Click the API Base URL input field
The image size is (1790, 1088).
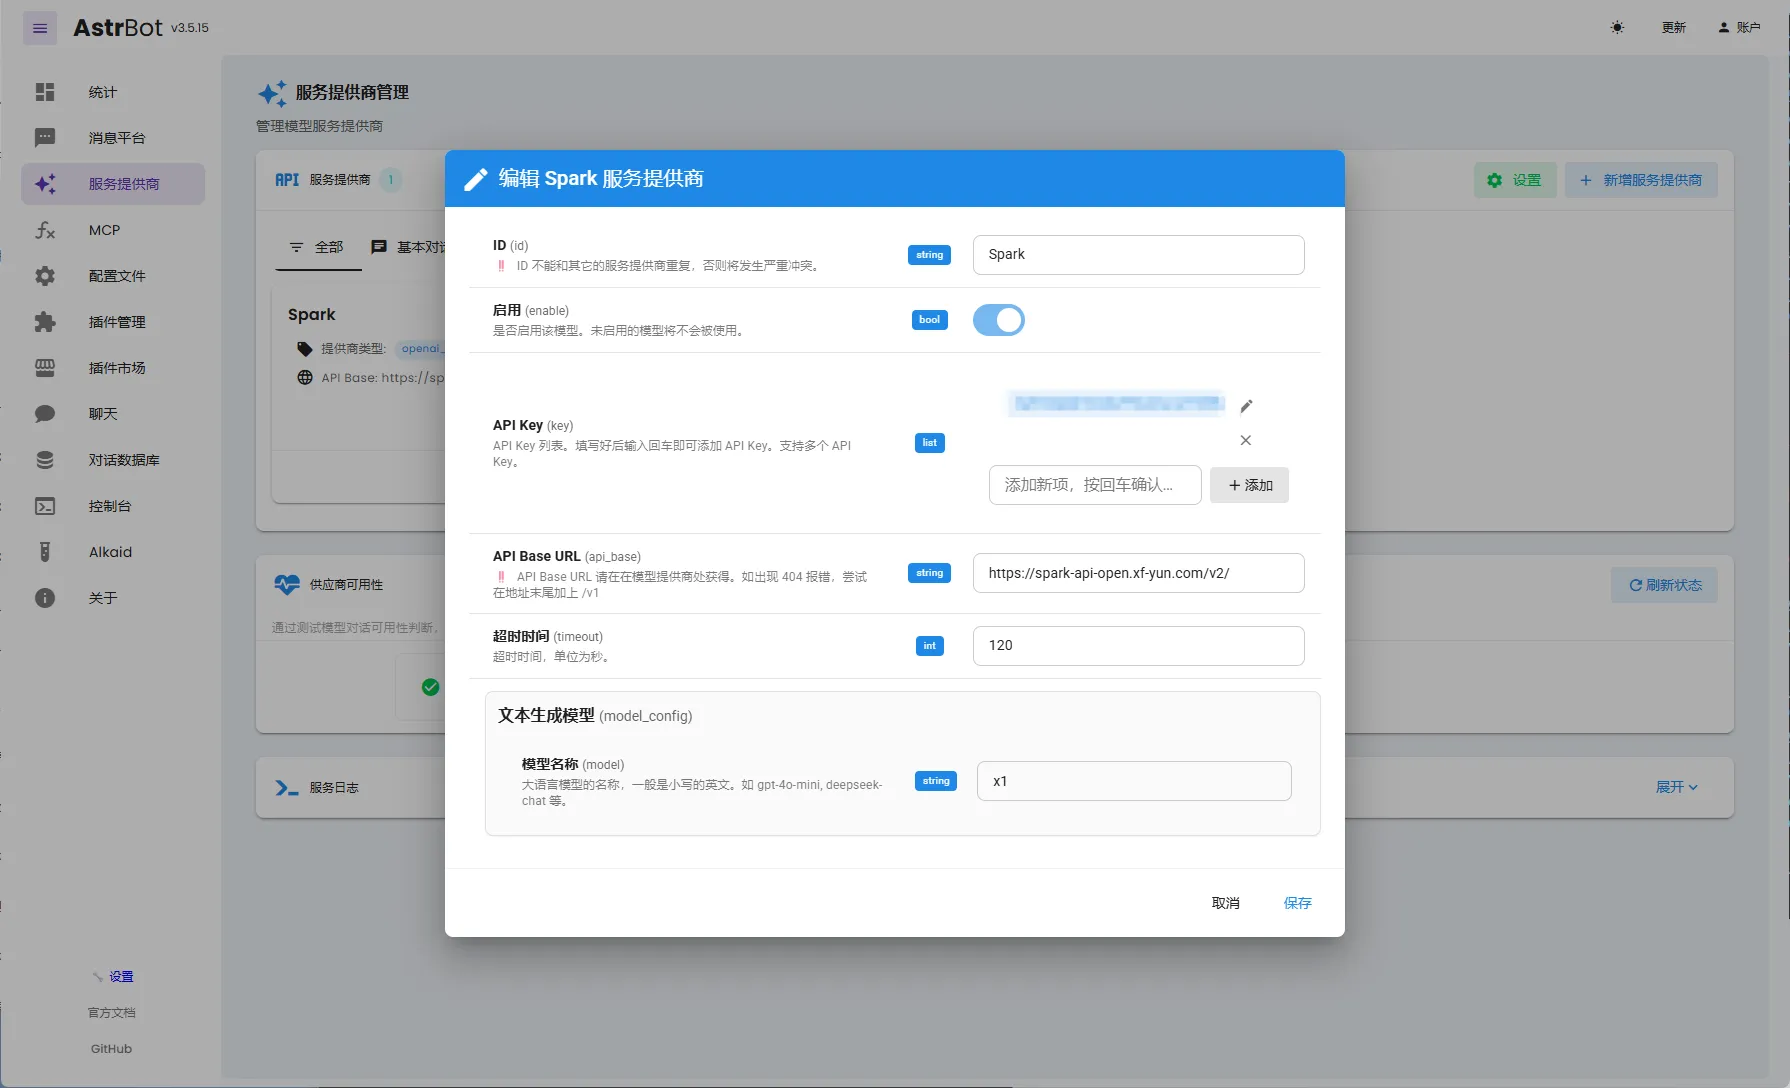coord(1138,573)
